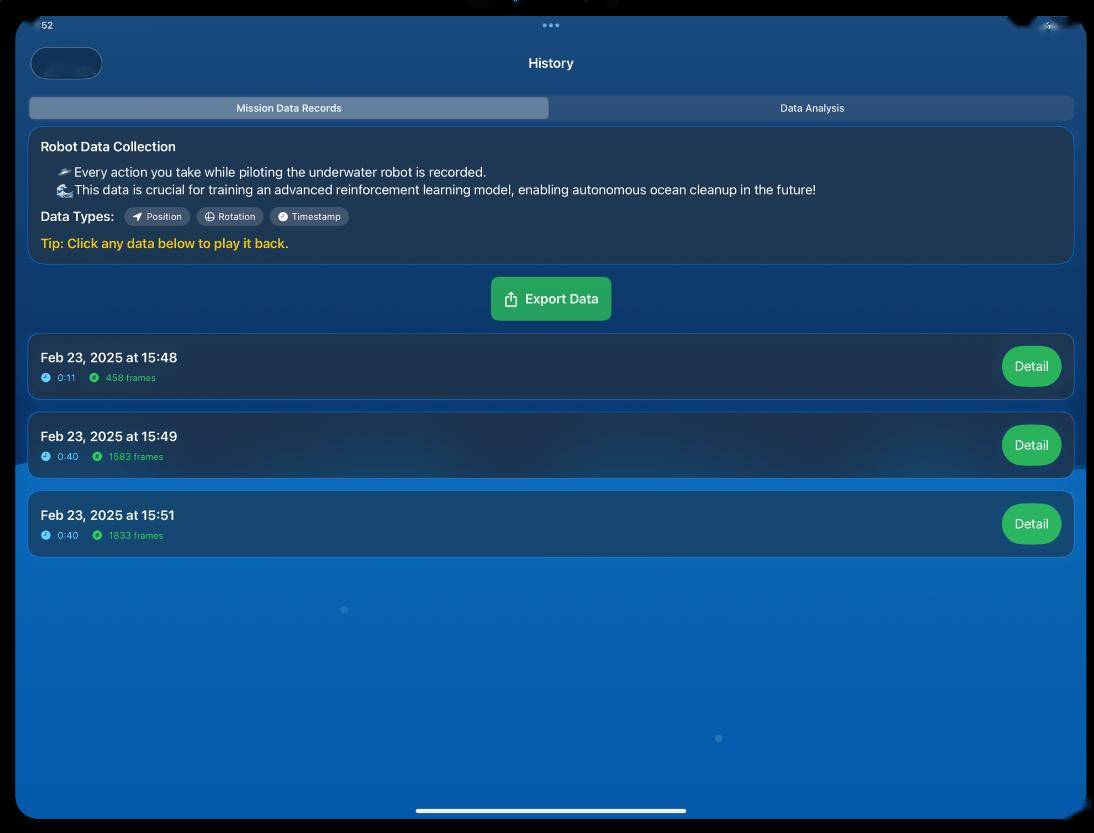The width and height of the screenshot is (1094, 833).
Task: Open Detail for the 15:48 recording
Action: tap(1031, 366)
